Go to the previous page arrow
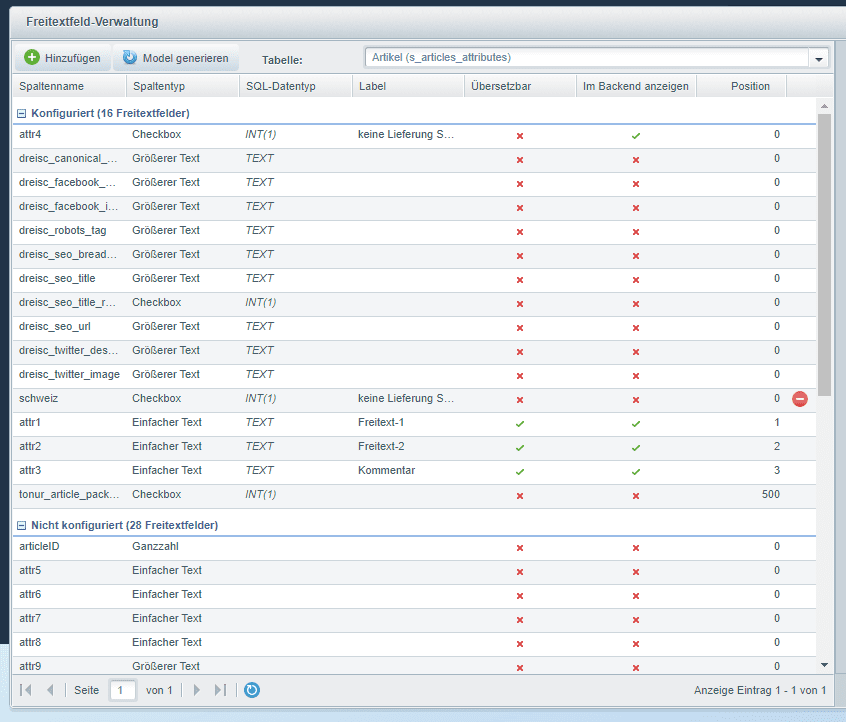This screenshot has height=722, width=846. pyautogui.click(x=50, y=690)
